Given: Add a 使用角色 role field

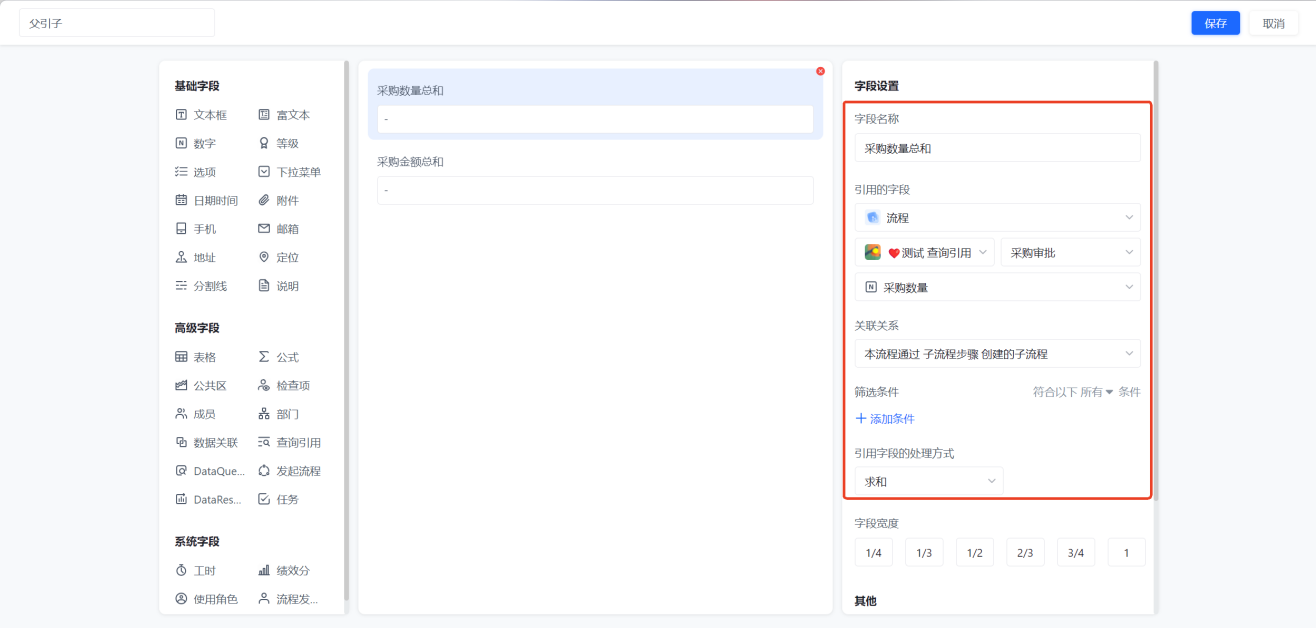Looking at the screenshot, I should 207,599.
